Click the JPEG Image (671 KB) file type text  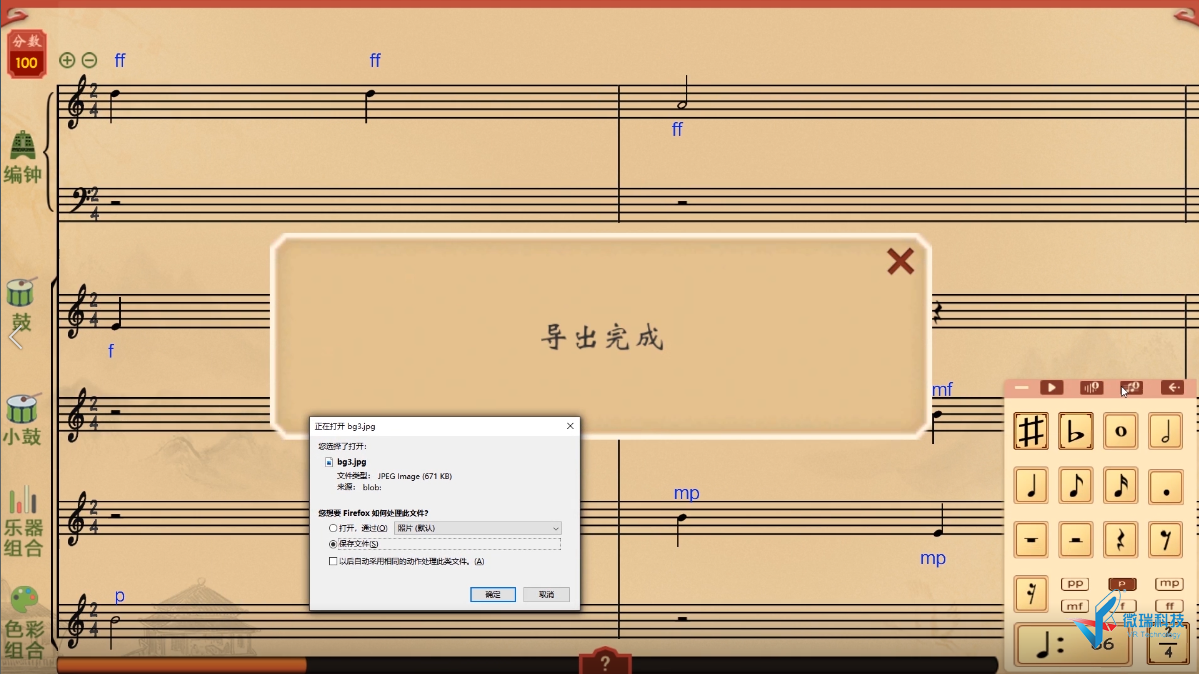pyautogui.click(x=414, y=476)
